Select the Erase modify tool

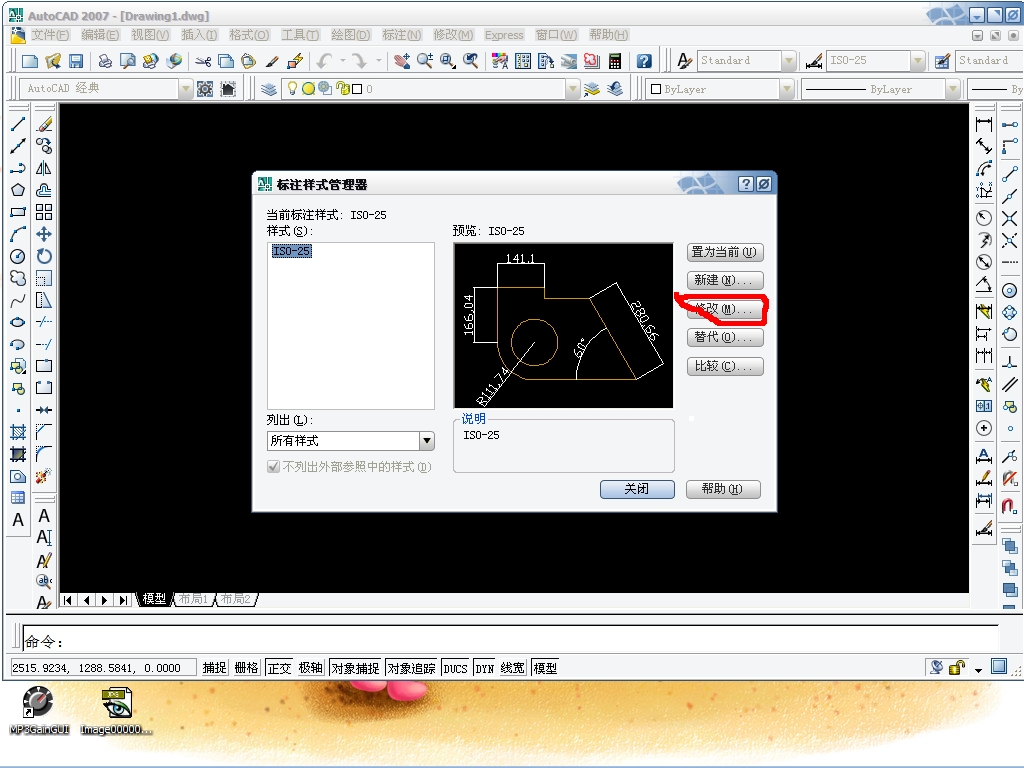44,124
